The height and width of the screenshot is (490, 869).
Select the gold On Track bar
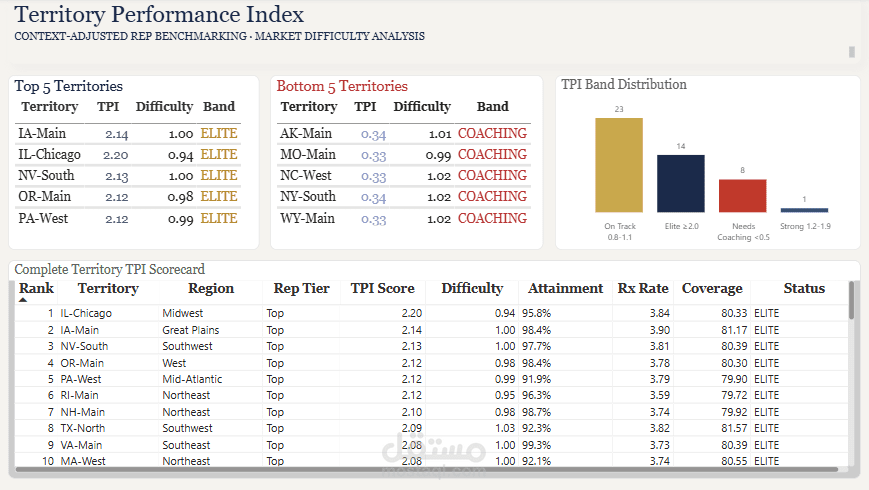pos(619,165)
